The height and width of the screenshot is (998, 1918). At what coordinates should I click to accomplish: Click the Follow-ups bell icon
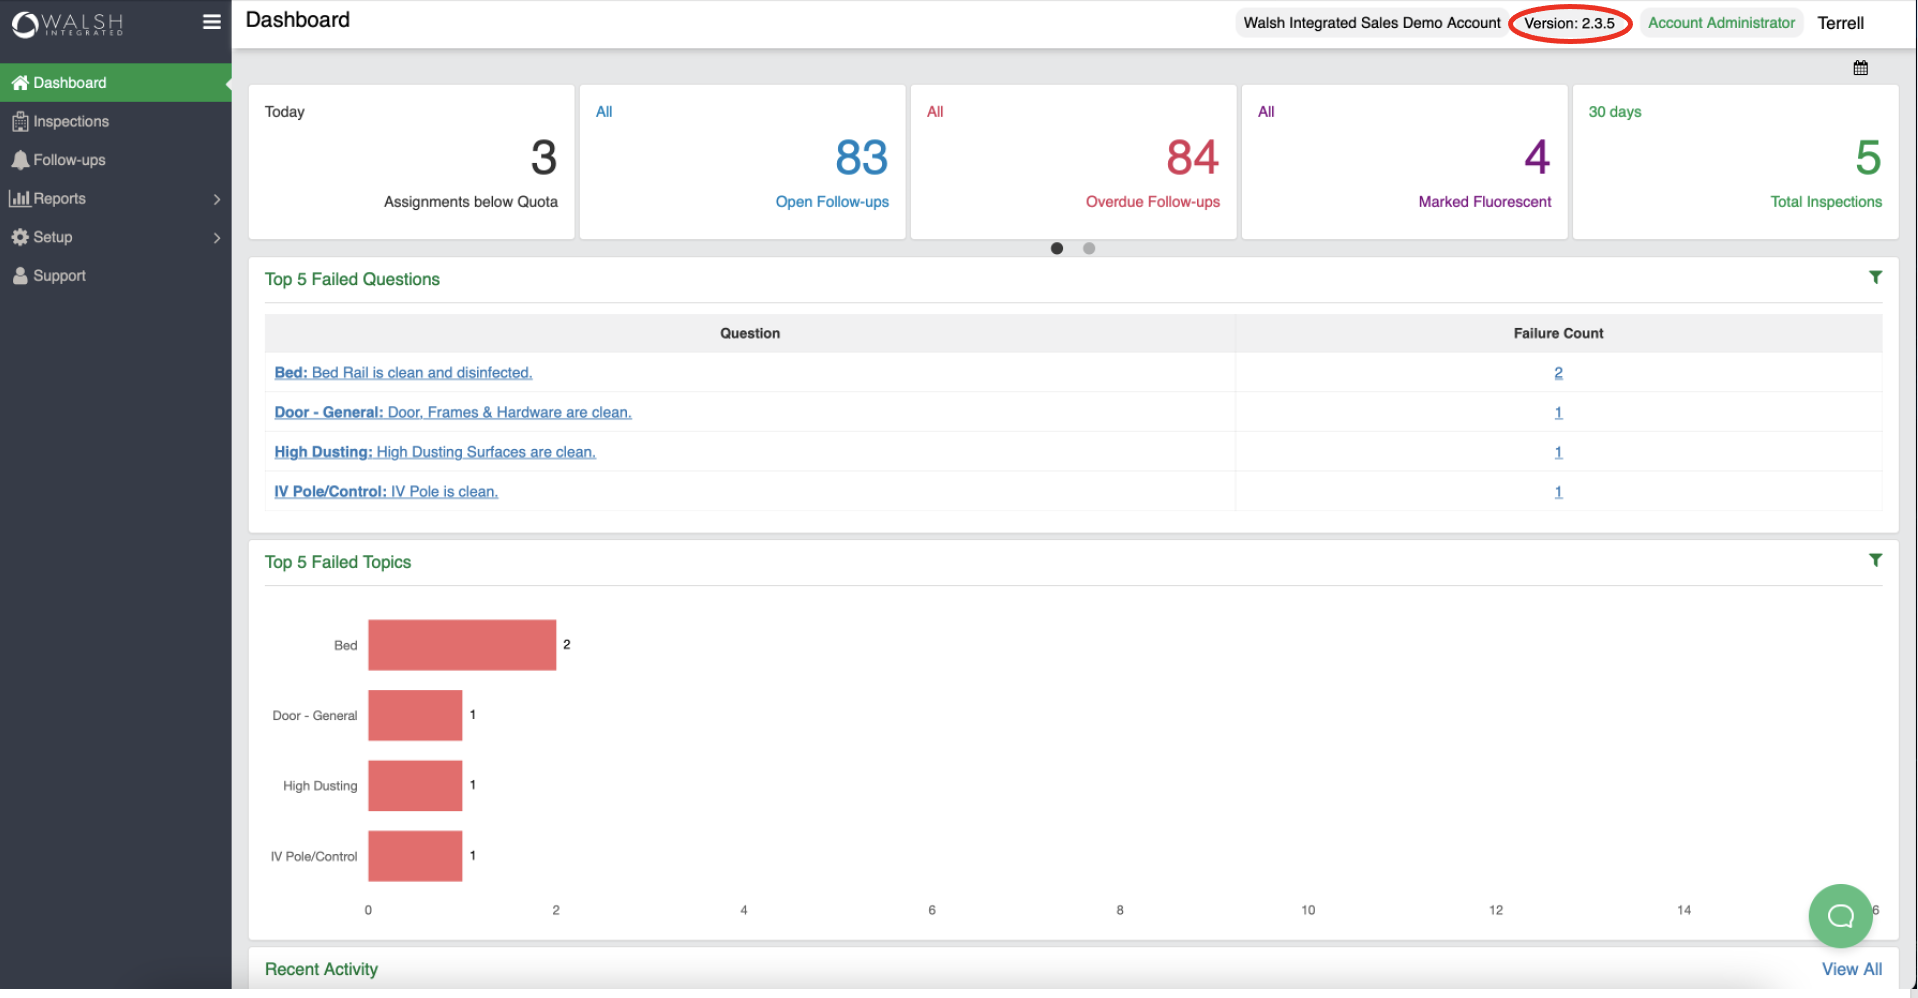coord(21,159)
